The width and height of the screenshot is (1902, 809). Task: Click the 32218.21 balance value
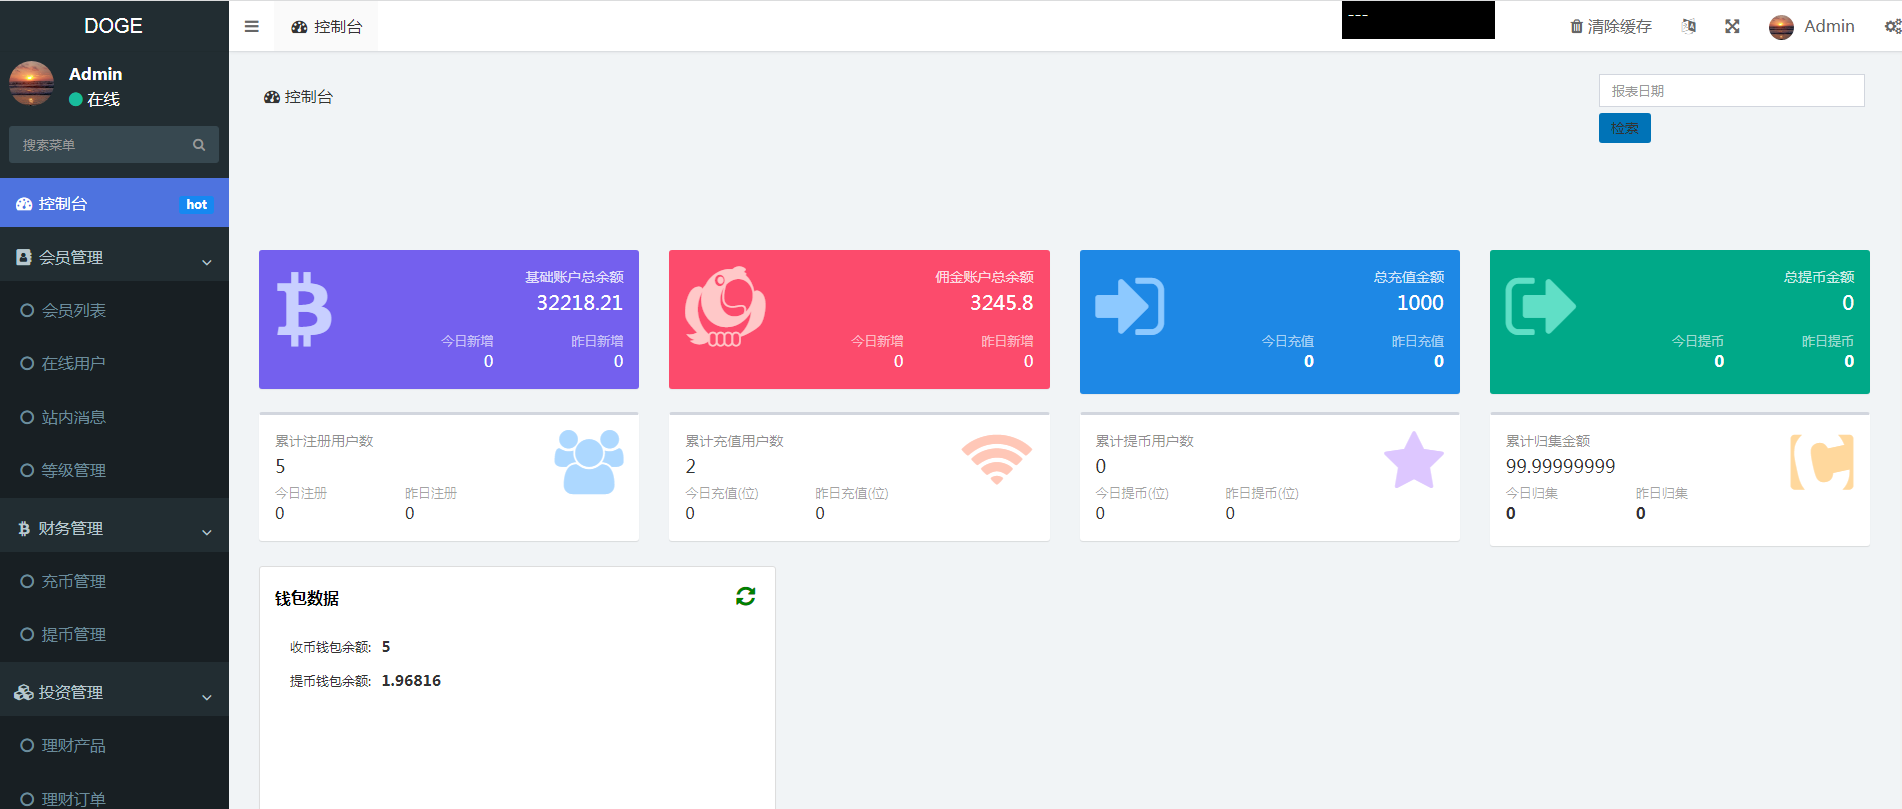(x=580, y=303)
